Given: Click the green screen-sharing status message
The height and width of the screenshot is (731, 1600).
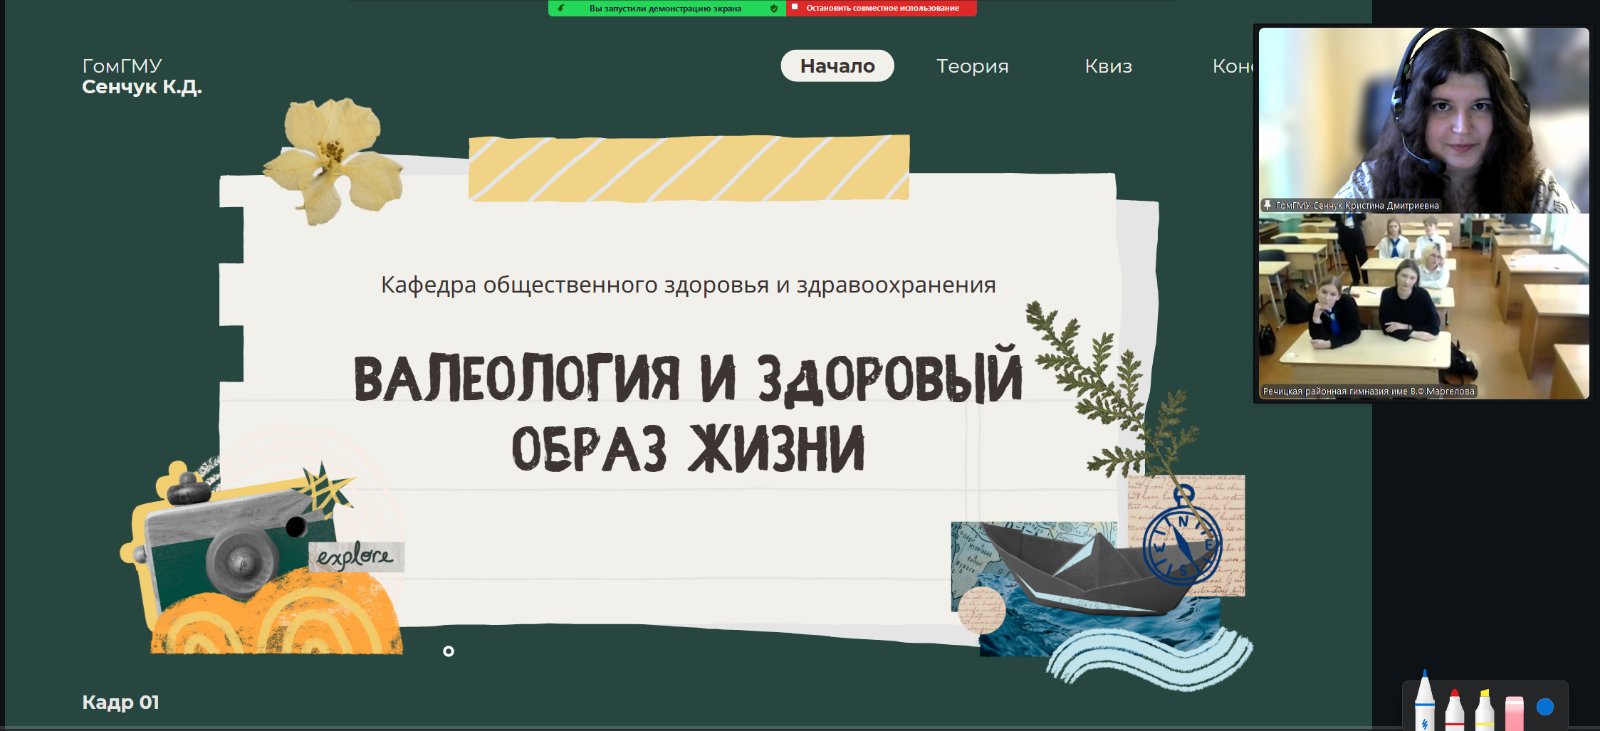Looking at the screenshot, I should tap(665, 8).
